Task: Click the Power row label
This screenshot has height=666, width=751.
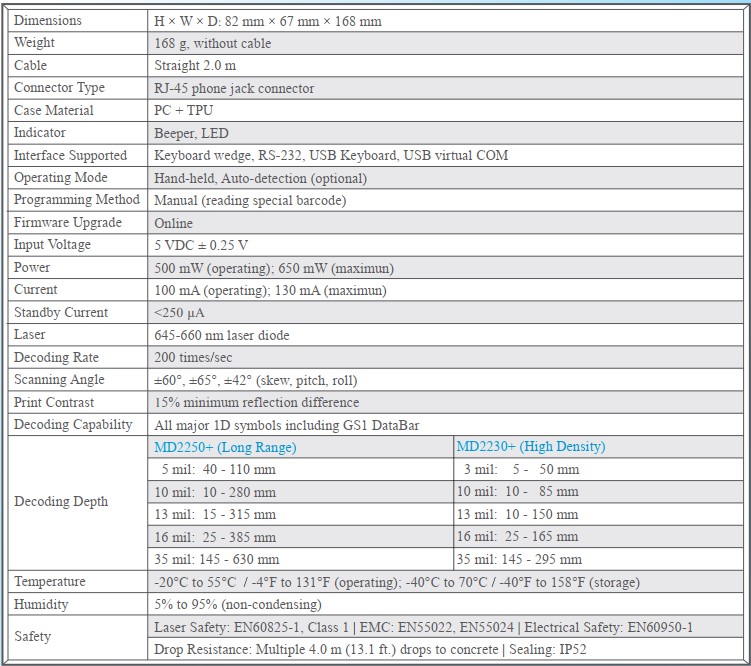Action: click(x=32, y=267)
